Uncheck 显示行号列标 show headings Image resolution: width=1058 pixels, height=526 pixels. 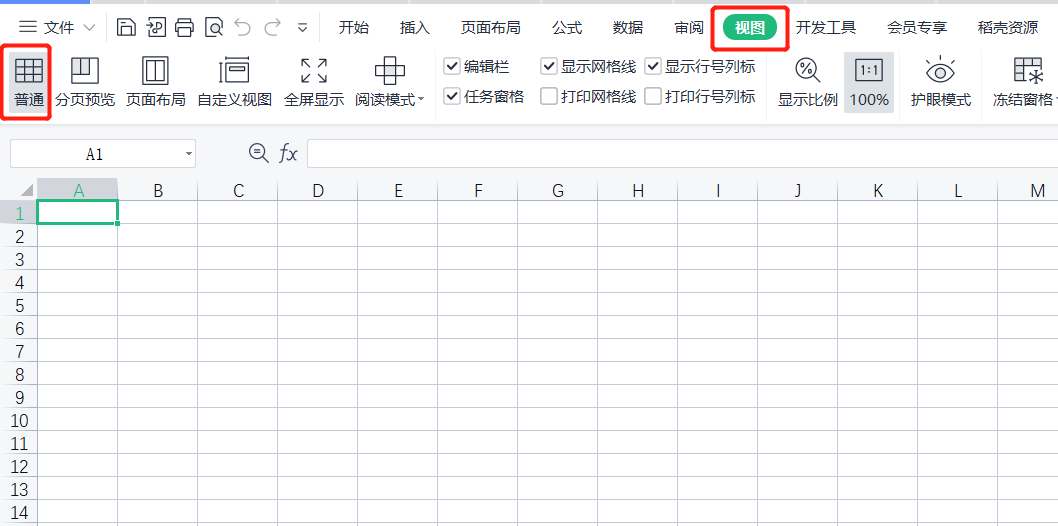[653, 67]
